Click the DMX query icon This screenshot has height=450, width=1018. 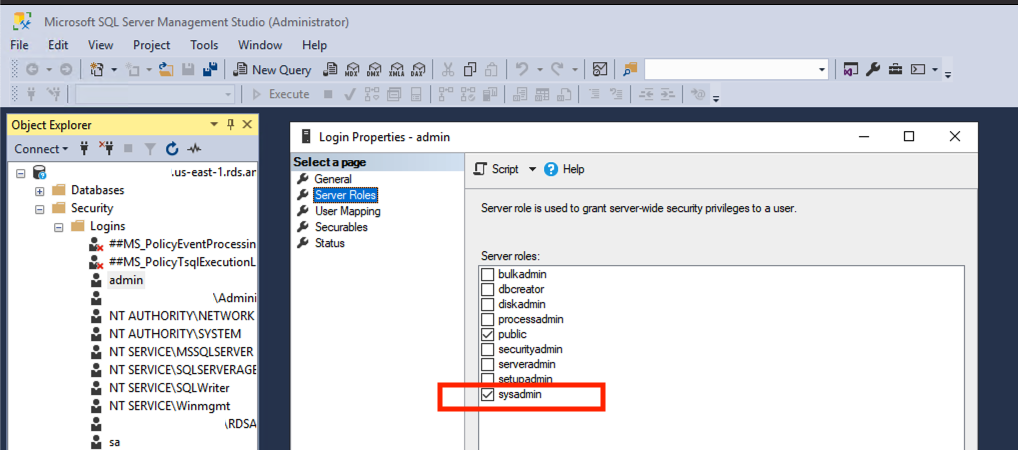tap(375, 69)
